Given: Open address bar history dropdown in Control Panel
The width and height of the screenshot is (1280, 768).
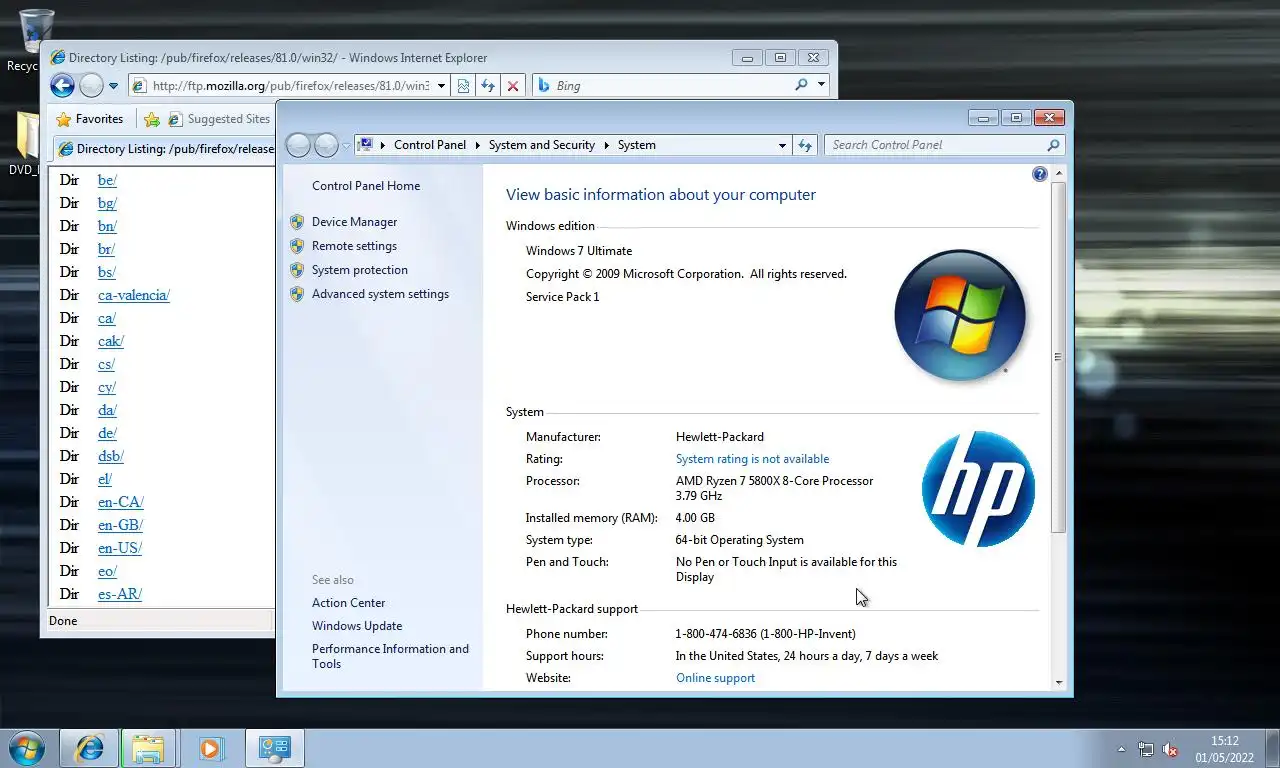Looking at the screenshot, I should 782,145.
